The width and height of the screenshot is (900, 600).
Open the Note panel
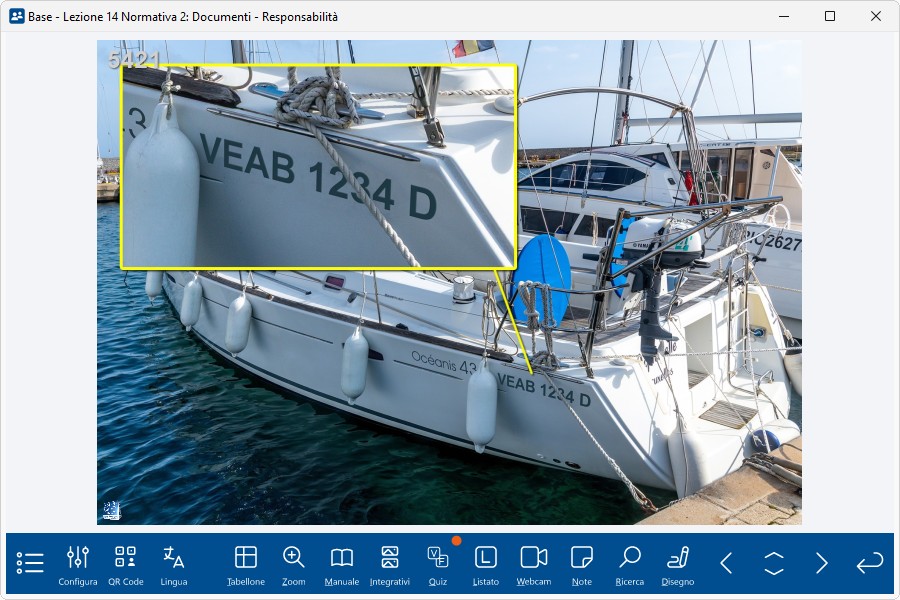(x=582, y=564)
